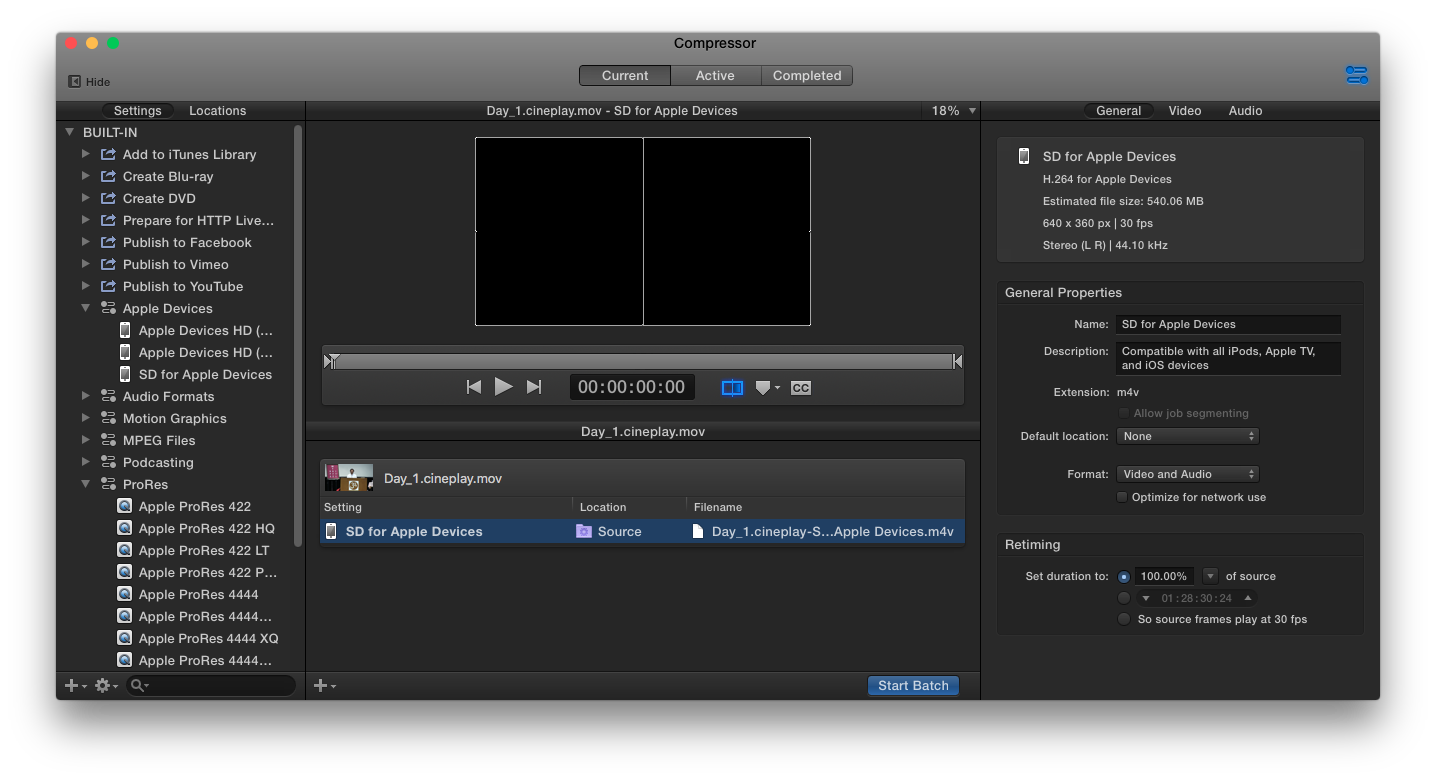Enable Optimize for network use checkbox
Image resolution: width=1436 pixels, height=780 pixels.
tap(1122, 497)
